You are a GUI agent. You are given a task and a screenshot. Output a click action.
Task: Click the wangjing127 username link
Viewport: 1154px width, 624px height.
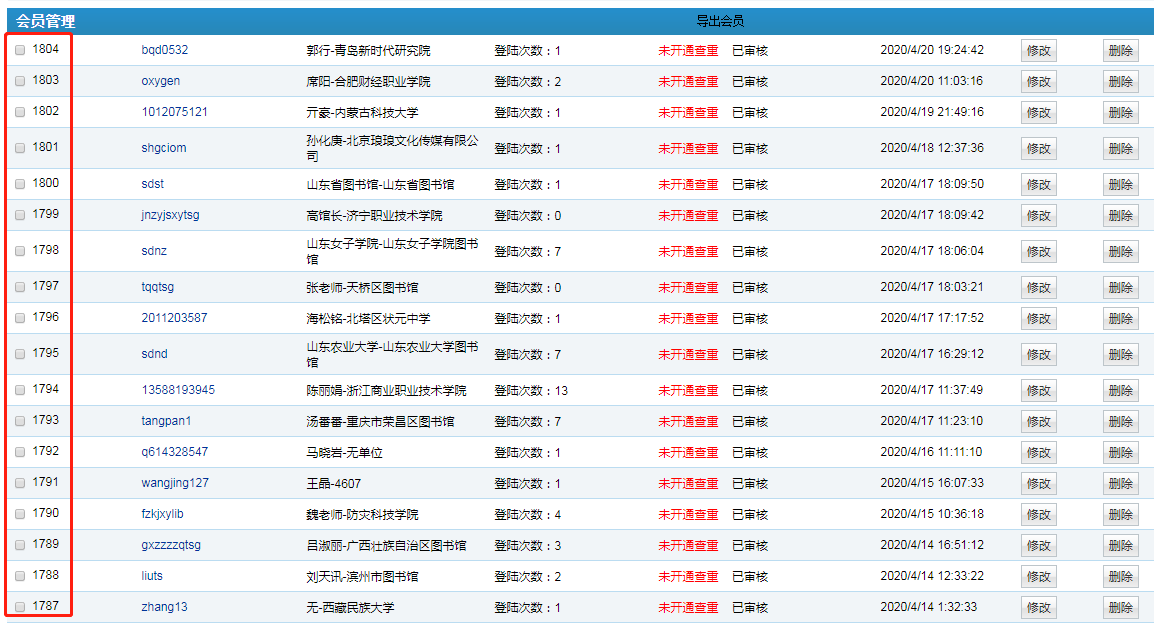(x=175, y=483)
